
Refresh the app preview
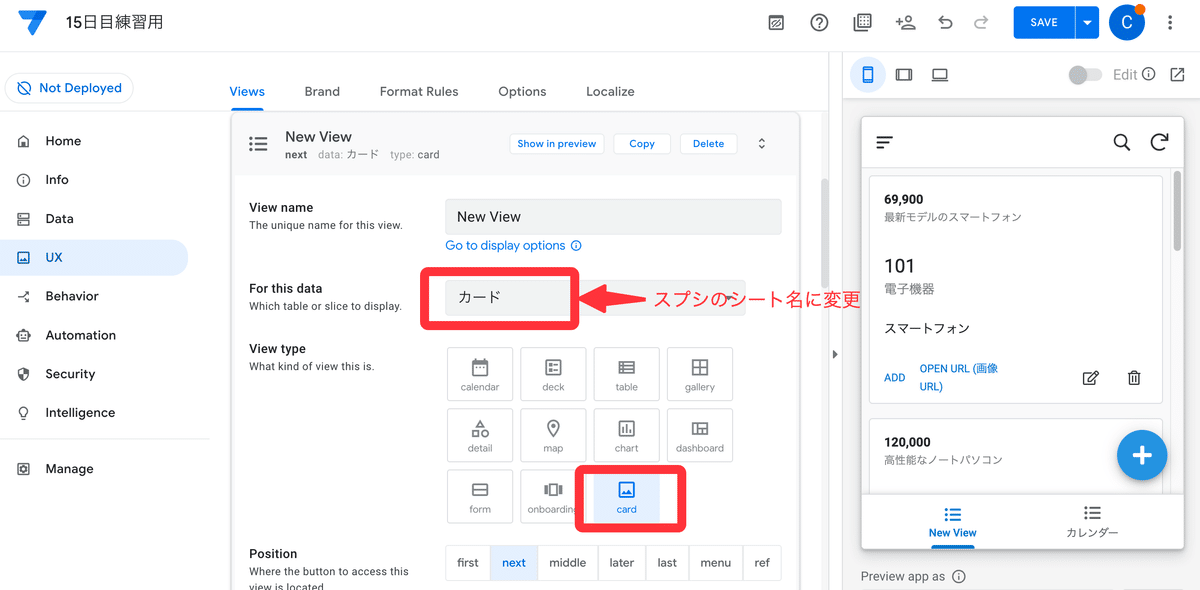click(1160, 142)
